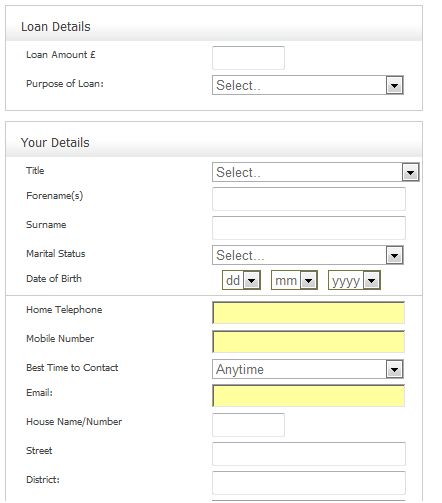Open the birth year yyyy dropdown
The width and height of the screenshot is (442, 503).
[354, 280]
